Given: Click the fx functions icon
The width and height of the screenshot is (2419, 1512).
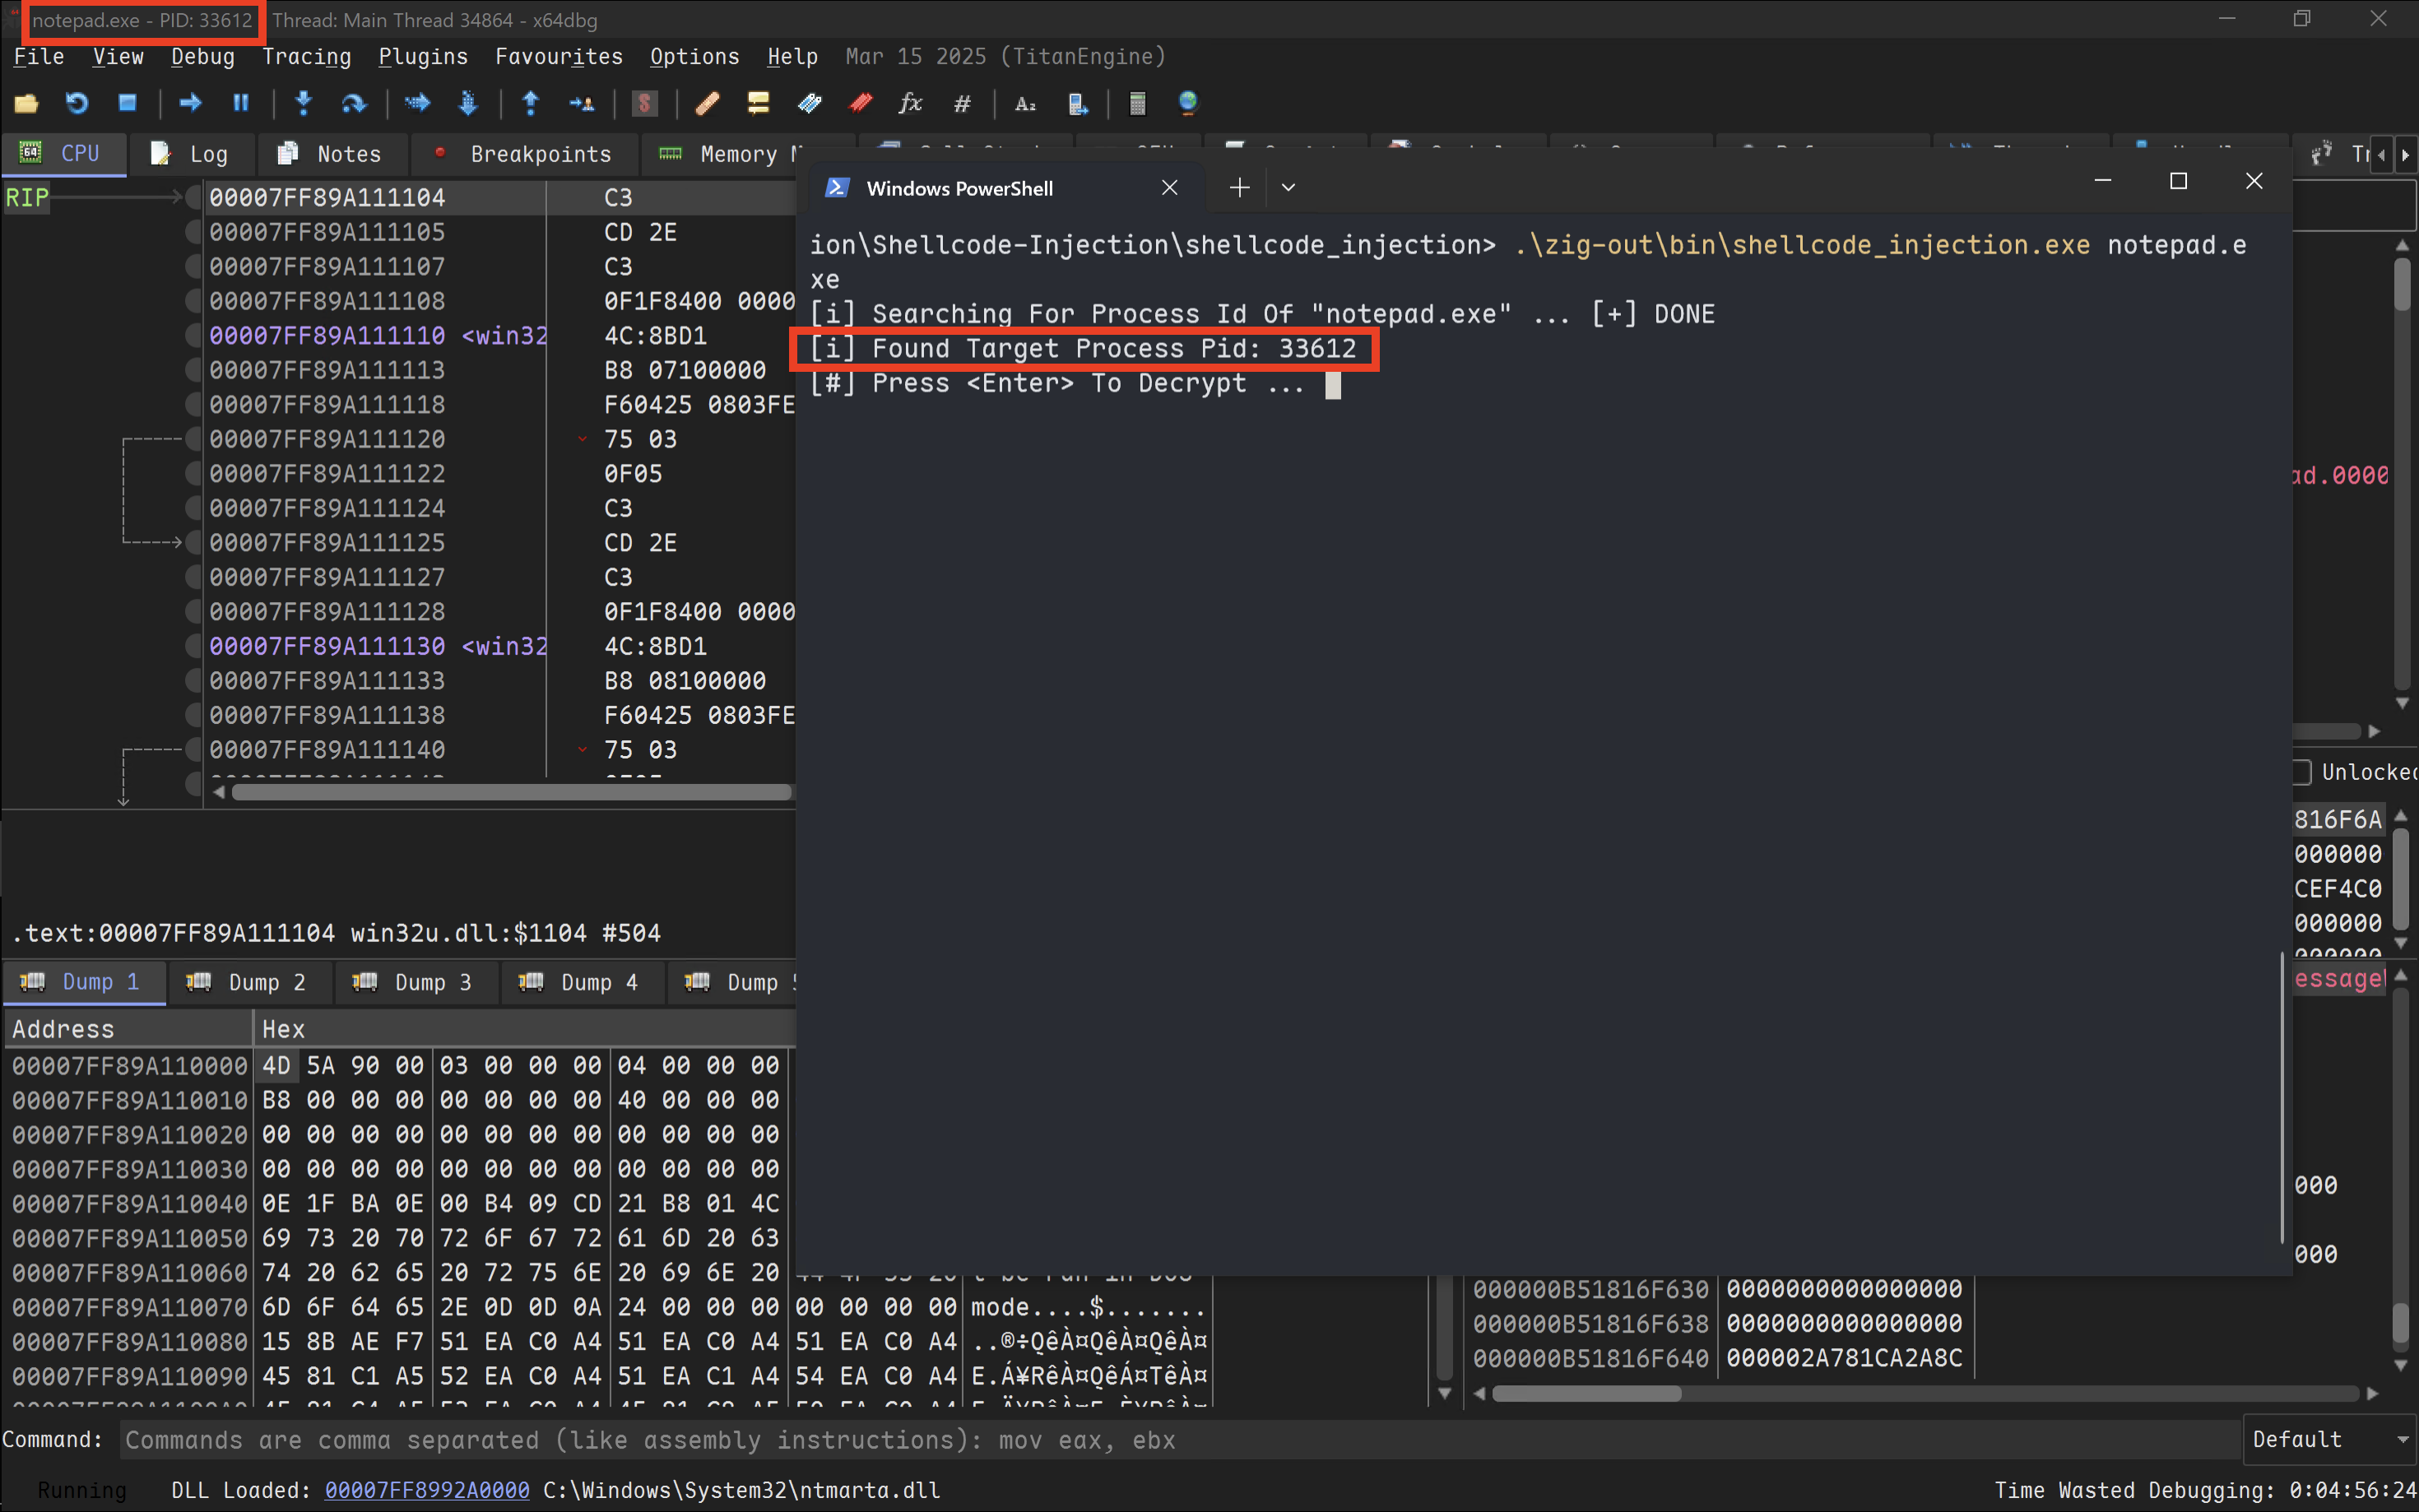Looking at the screenshot, I should point(910,103).
